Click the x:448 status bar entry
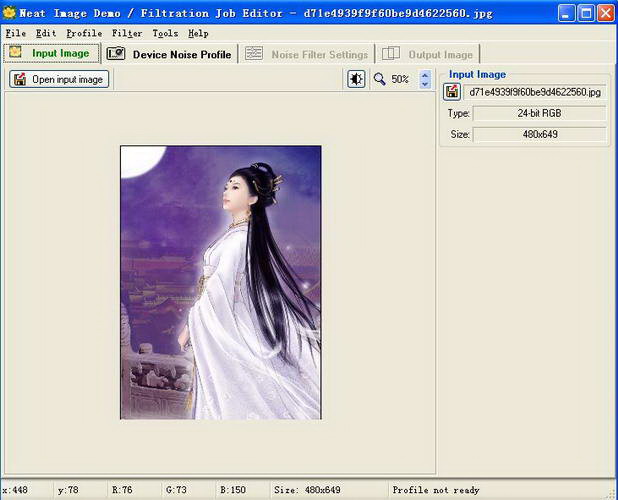 click(15, 490)
